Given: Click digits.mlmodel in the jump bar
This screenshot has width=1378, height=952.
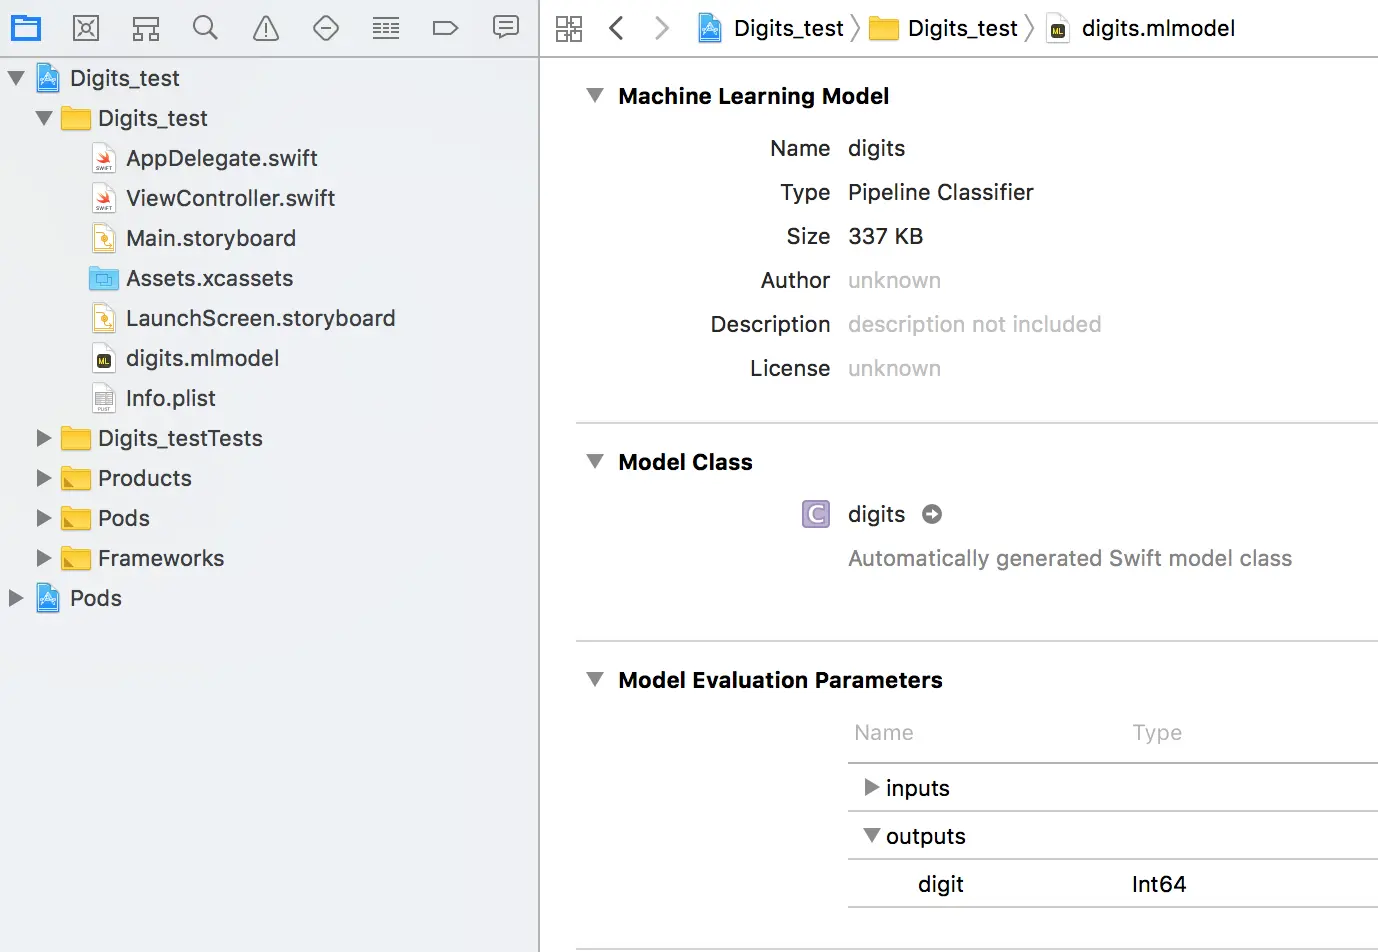Looking at the screenshot, I should tap(1157, 28).
